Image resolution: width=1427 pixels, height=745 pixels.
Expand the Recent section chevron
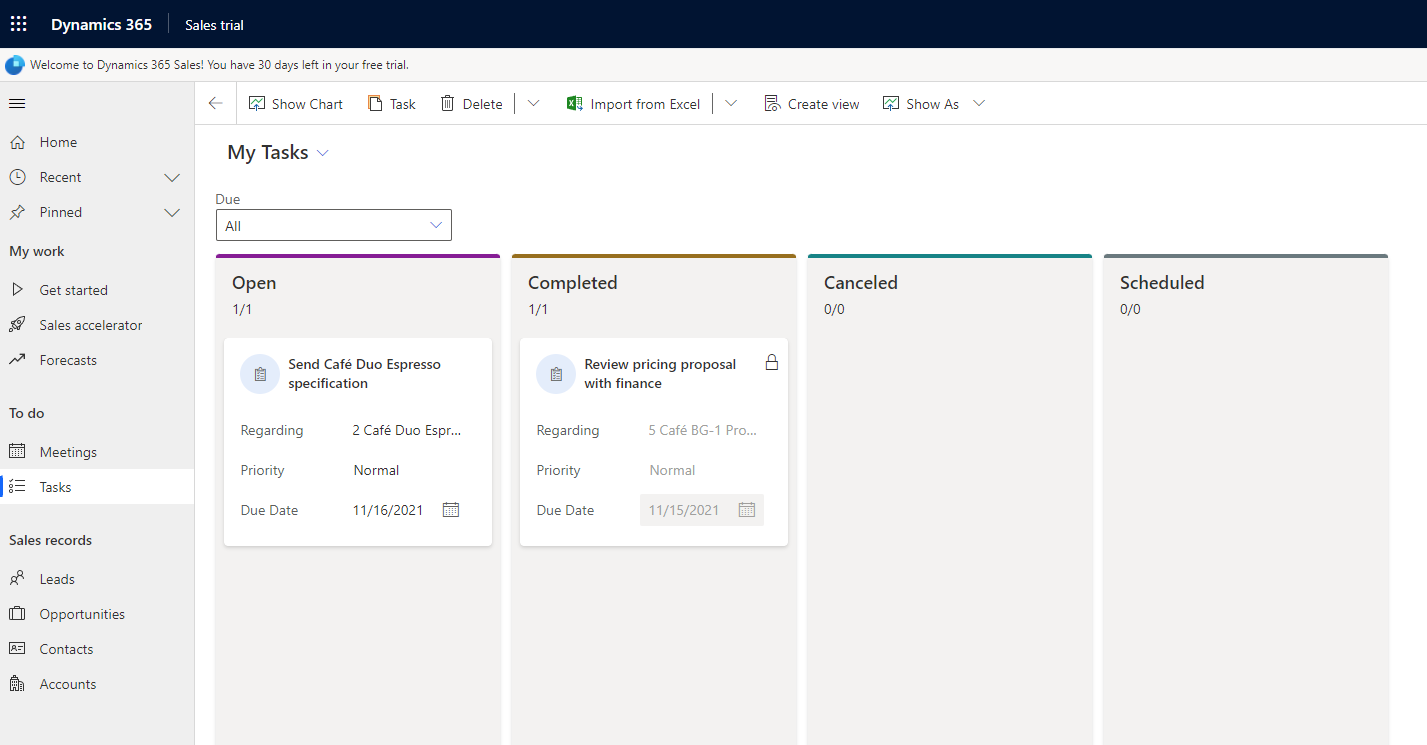[172, 177]
